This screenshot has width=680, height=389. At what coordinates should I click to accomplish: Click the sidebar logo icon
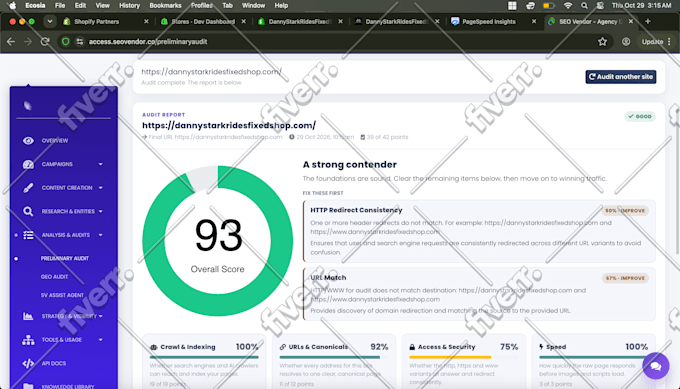tap(28, 105)
